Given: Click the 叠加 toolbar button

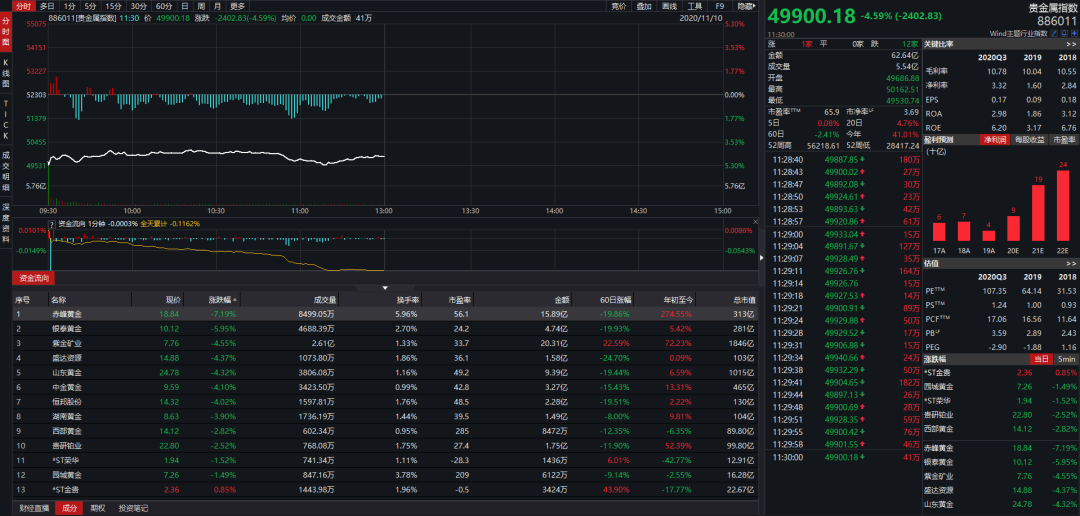Looking at the screenshot, I should pyautogui.click(x=644, y=6).
